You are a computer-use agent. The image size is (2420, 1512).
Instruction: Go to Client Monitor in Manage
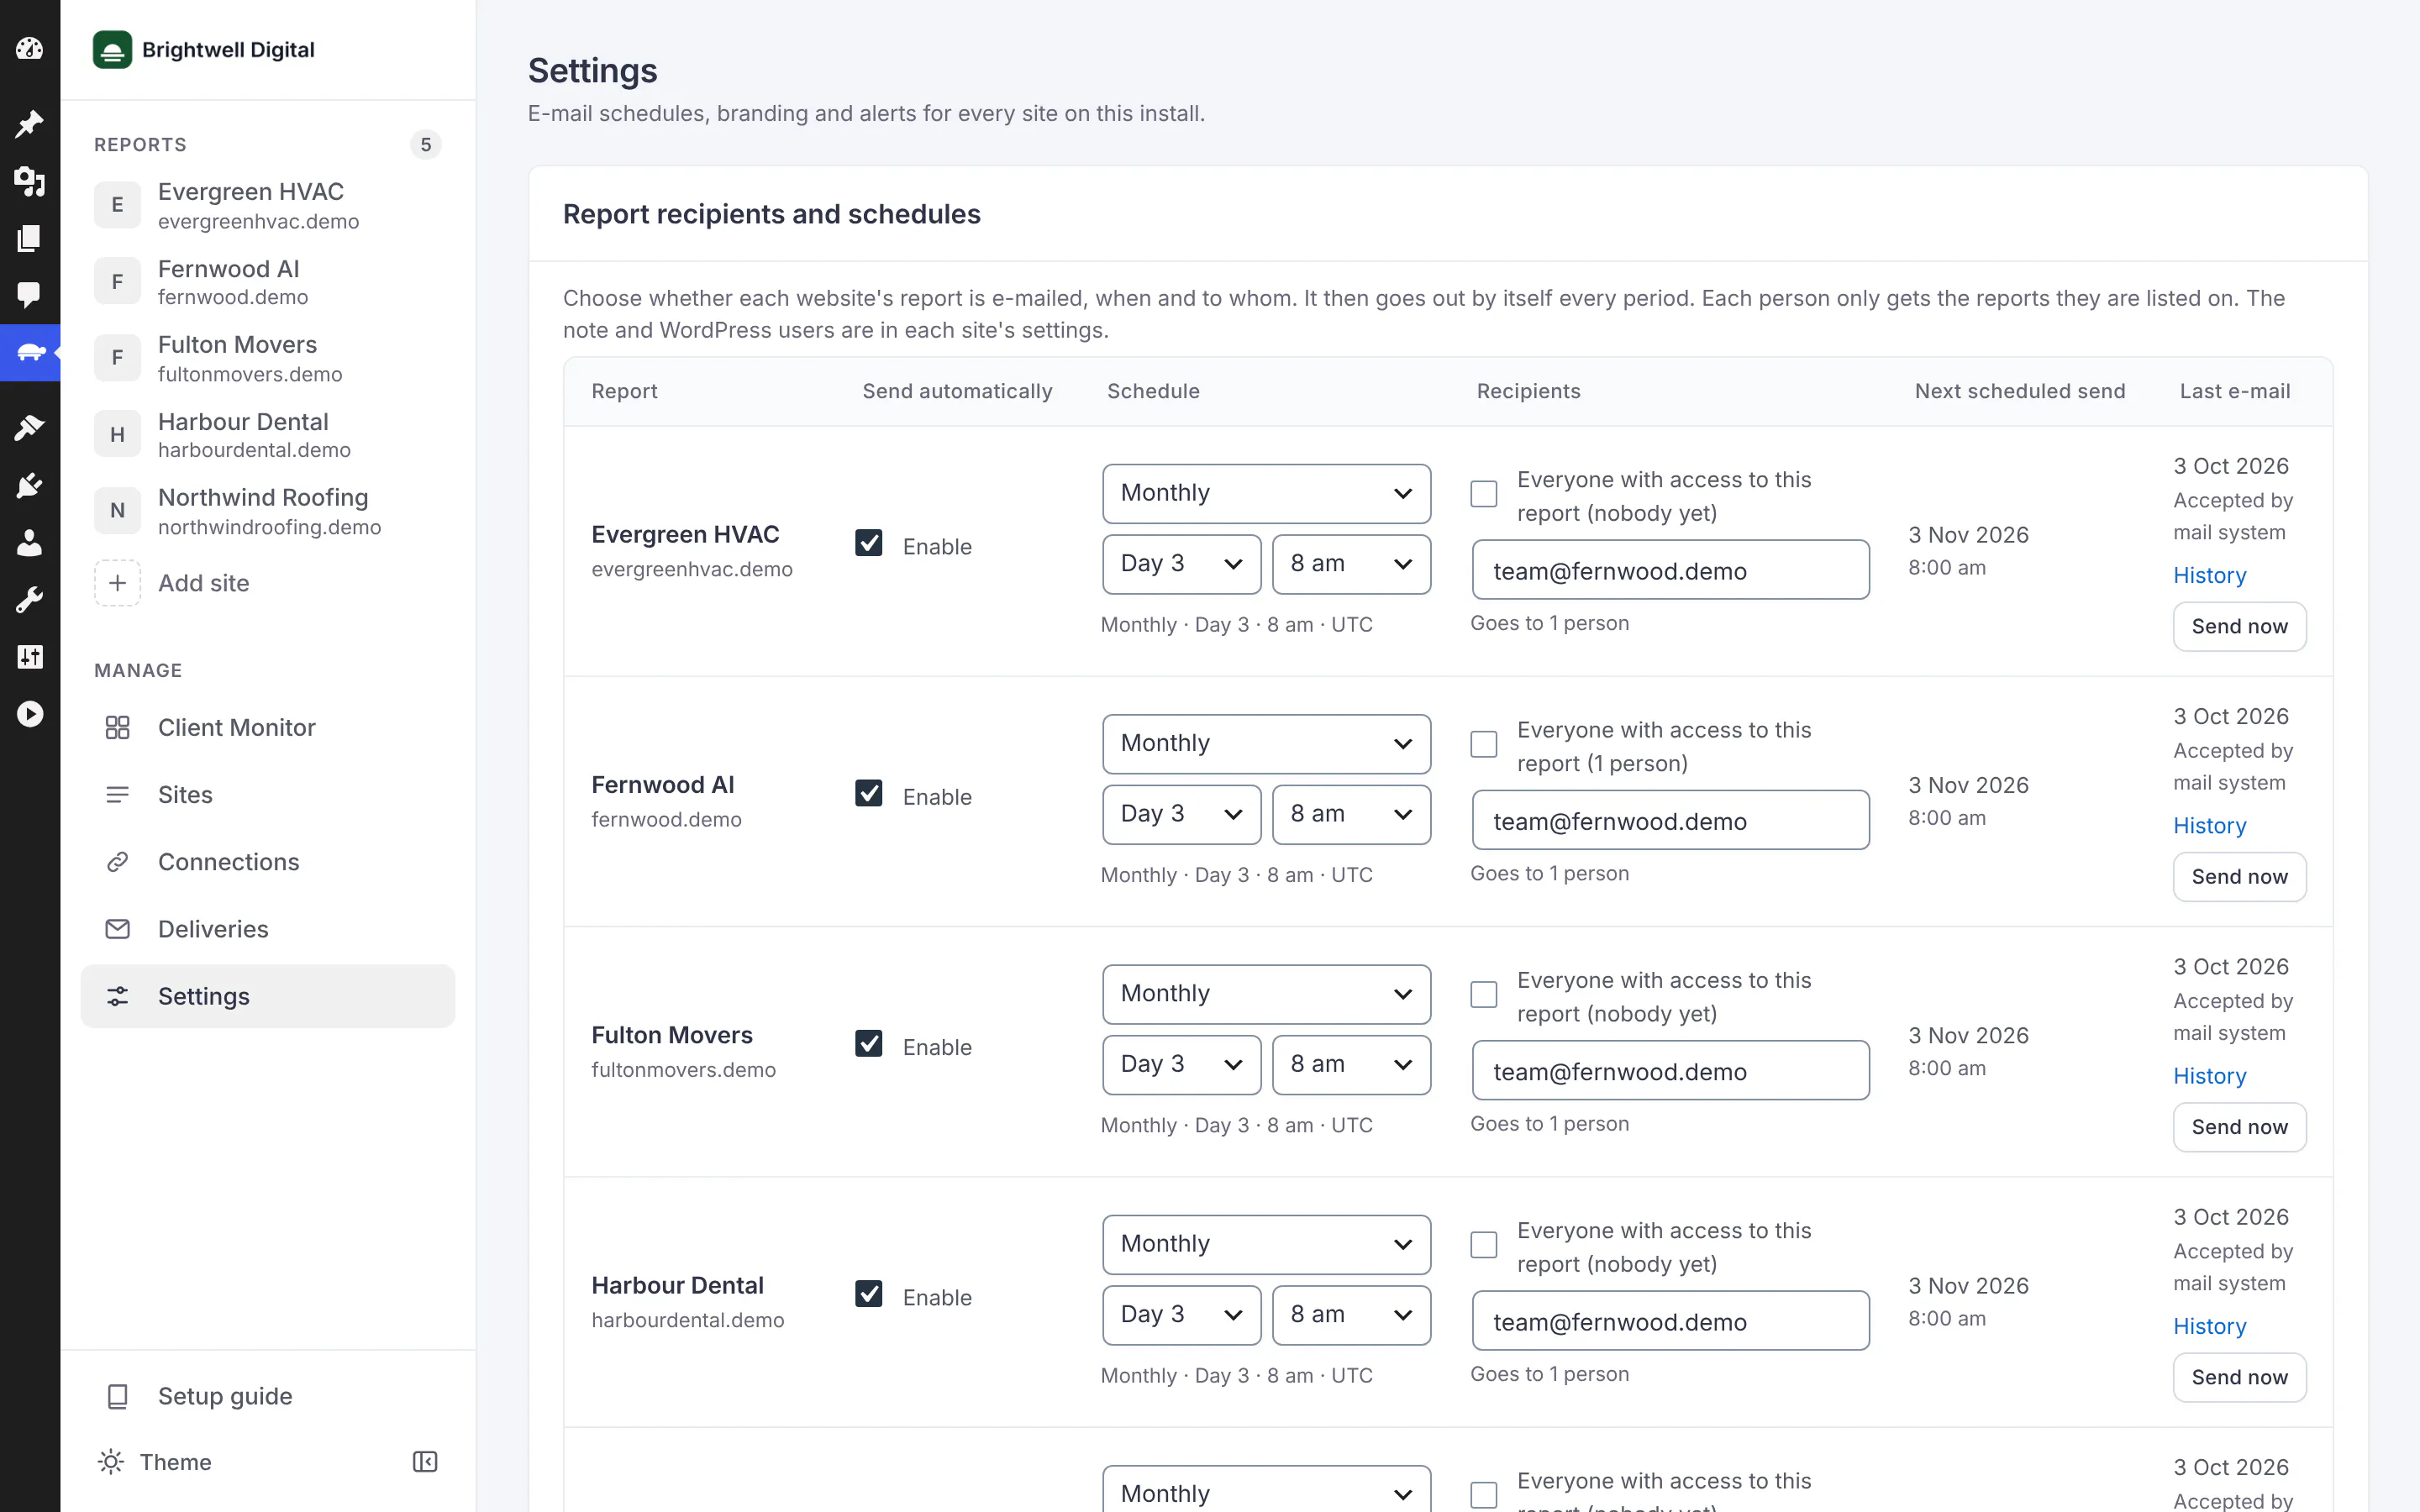point(268,727)
